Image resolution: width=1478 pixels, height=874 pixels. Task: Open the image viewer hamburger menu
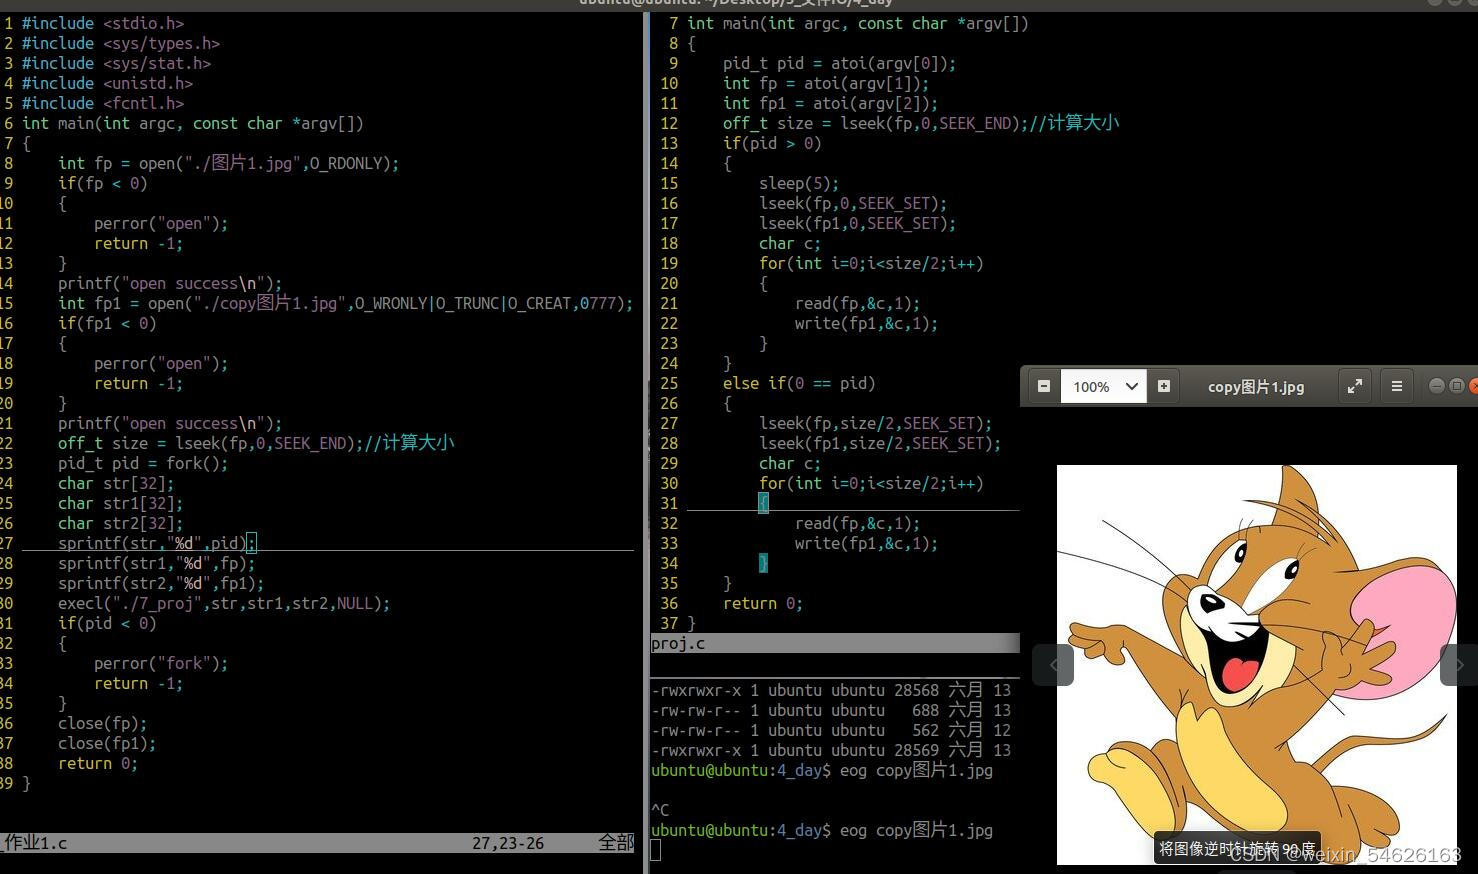click(x=1397, y=386)
